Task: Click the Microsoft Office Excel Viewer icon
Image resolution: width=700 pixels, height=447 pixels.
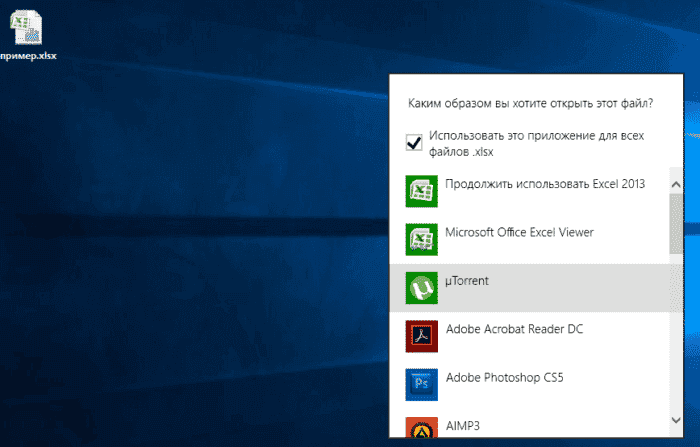Action: pos(418,237)
